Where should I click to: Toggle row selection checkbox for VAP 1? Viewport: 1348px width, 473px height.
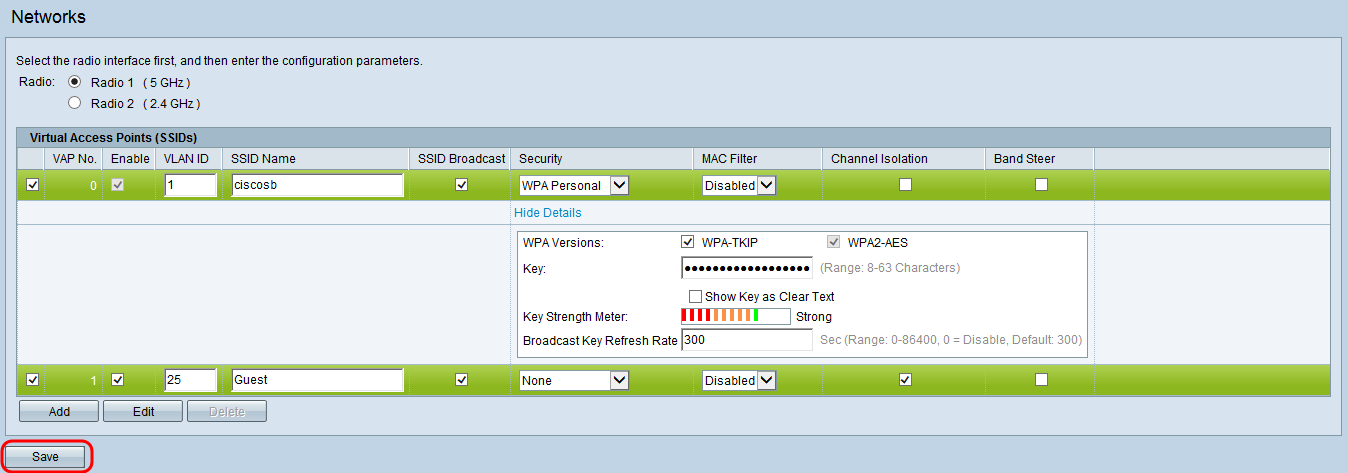tap(32, 380)
